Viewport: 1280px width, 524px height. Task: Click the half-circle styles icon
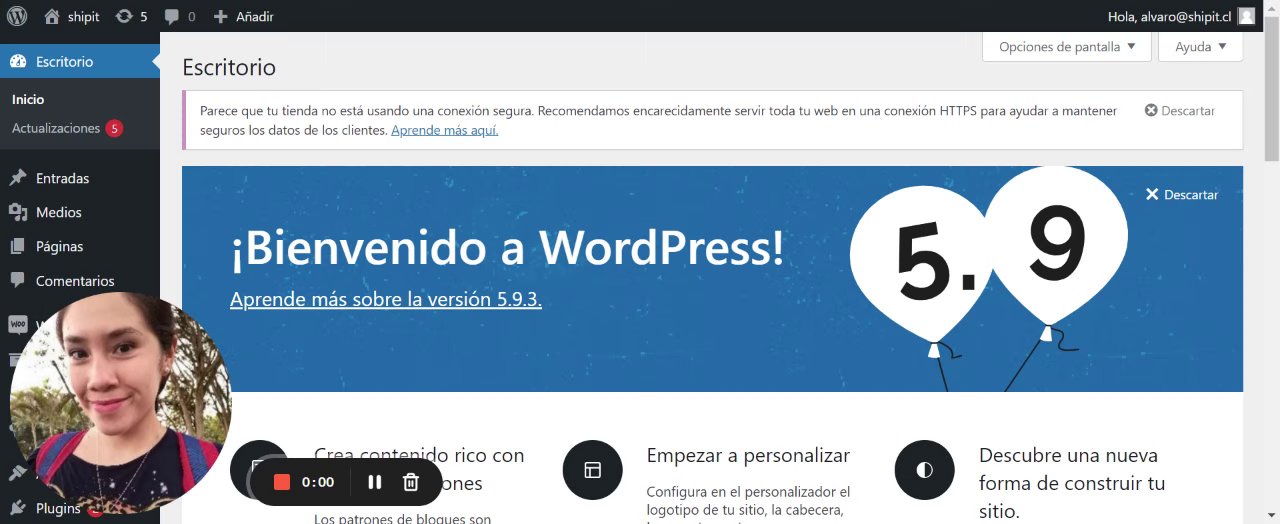[924, 469]
